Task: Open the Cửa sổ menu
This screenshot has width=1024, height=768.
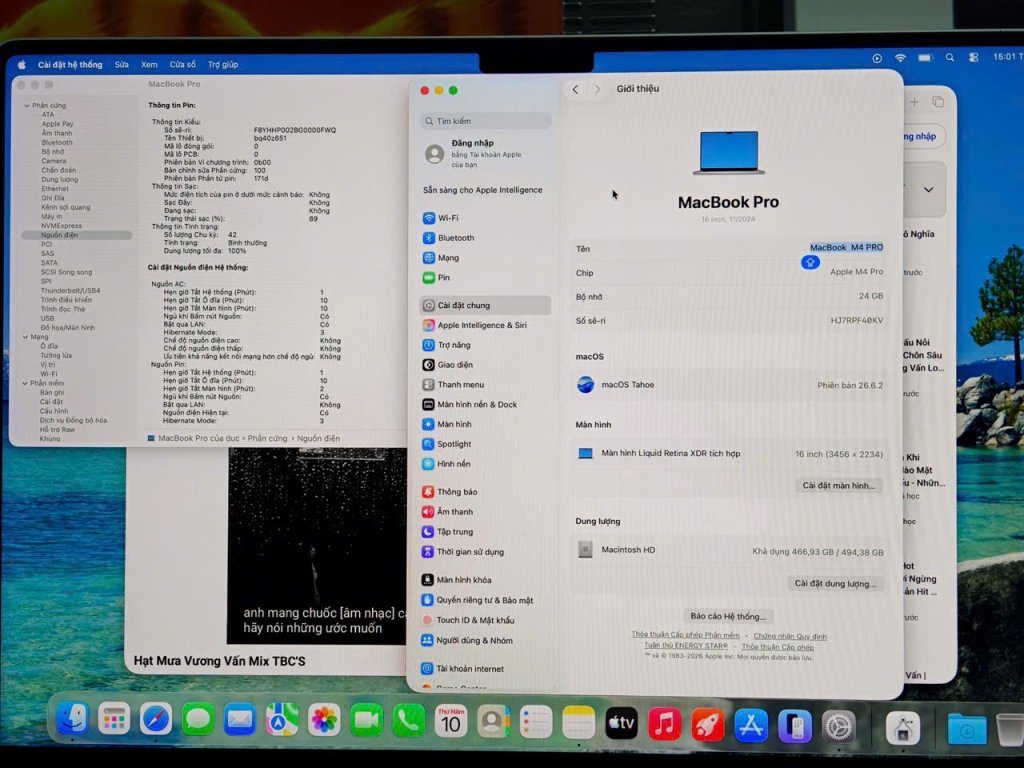Action: (x=183, y=65)
